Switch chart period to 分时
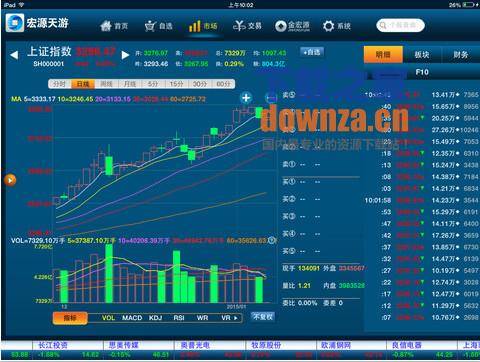This screenshot has width=480, height=362. (x=60, y=84)
